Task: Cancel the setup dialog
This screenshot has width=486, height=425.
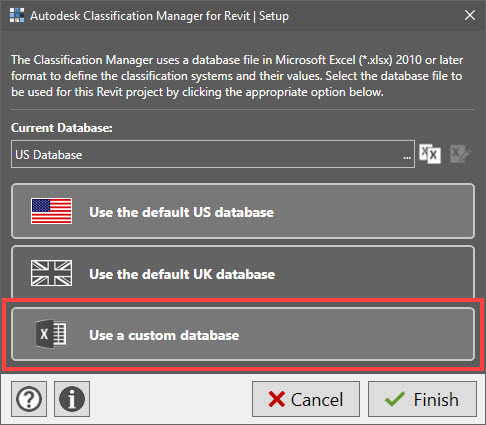Action: click(306, 399)
